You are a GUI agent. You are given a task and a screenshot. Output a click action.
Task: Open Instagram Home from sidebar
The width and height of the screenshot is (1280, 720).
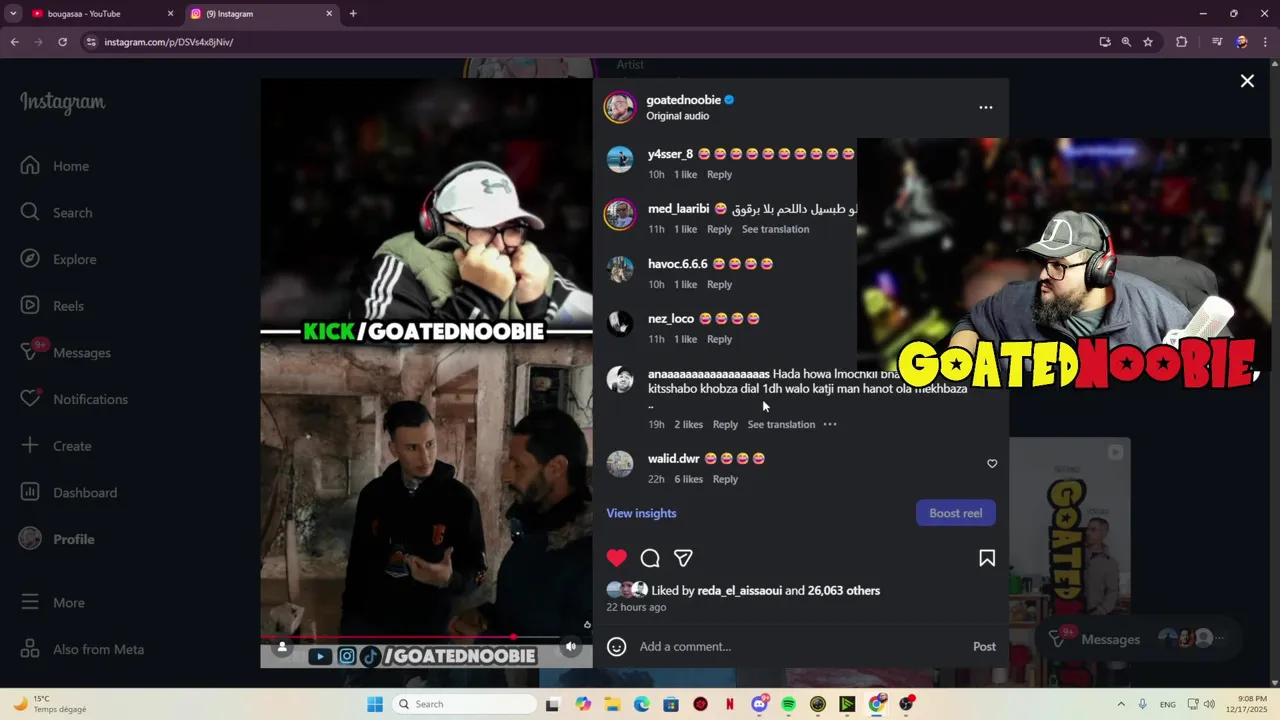pos(56,166)
